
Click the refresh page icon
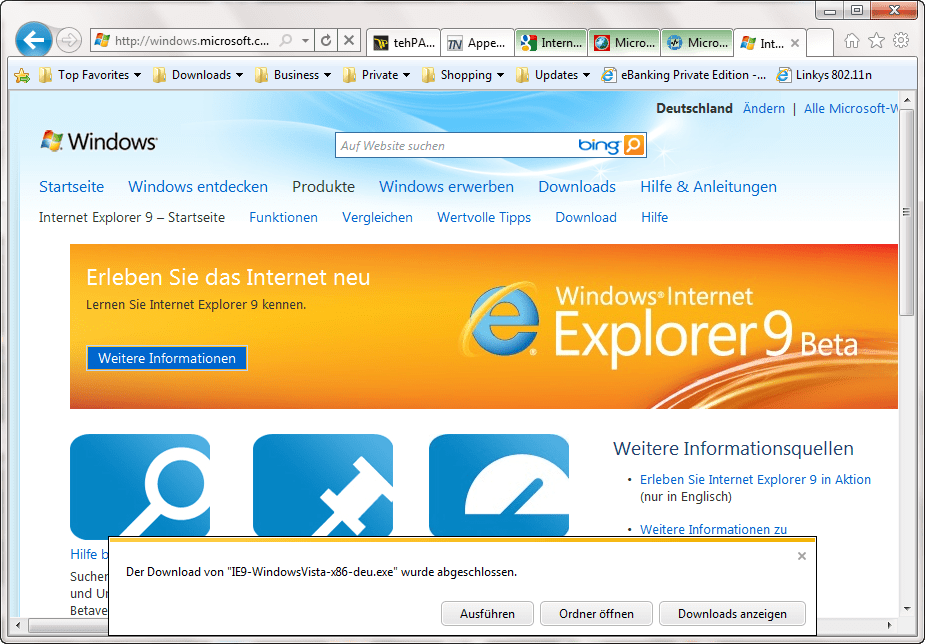326,41
